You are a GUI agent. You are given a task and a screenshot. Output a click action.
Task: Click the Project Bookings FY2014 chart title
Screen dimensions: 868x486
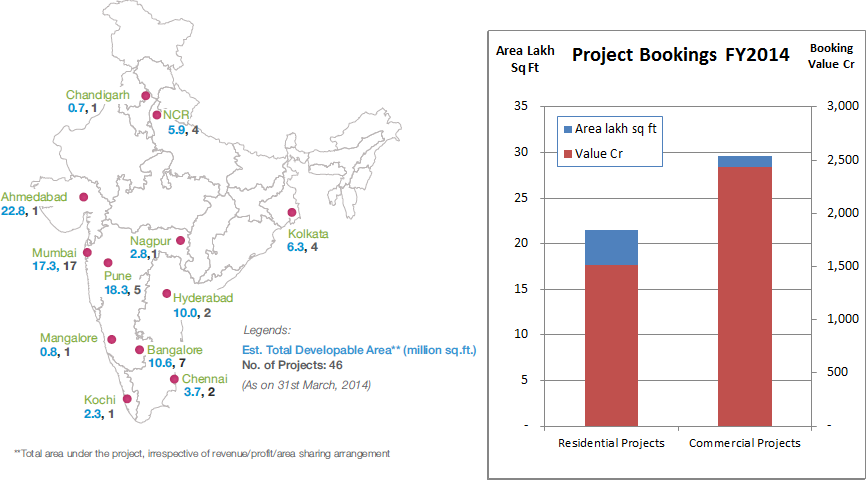coord(680,54)
